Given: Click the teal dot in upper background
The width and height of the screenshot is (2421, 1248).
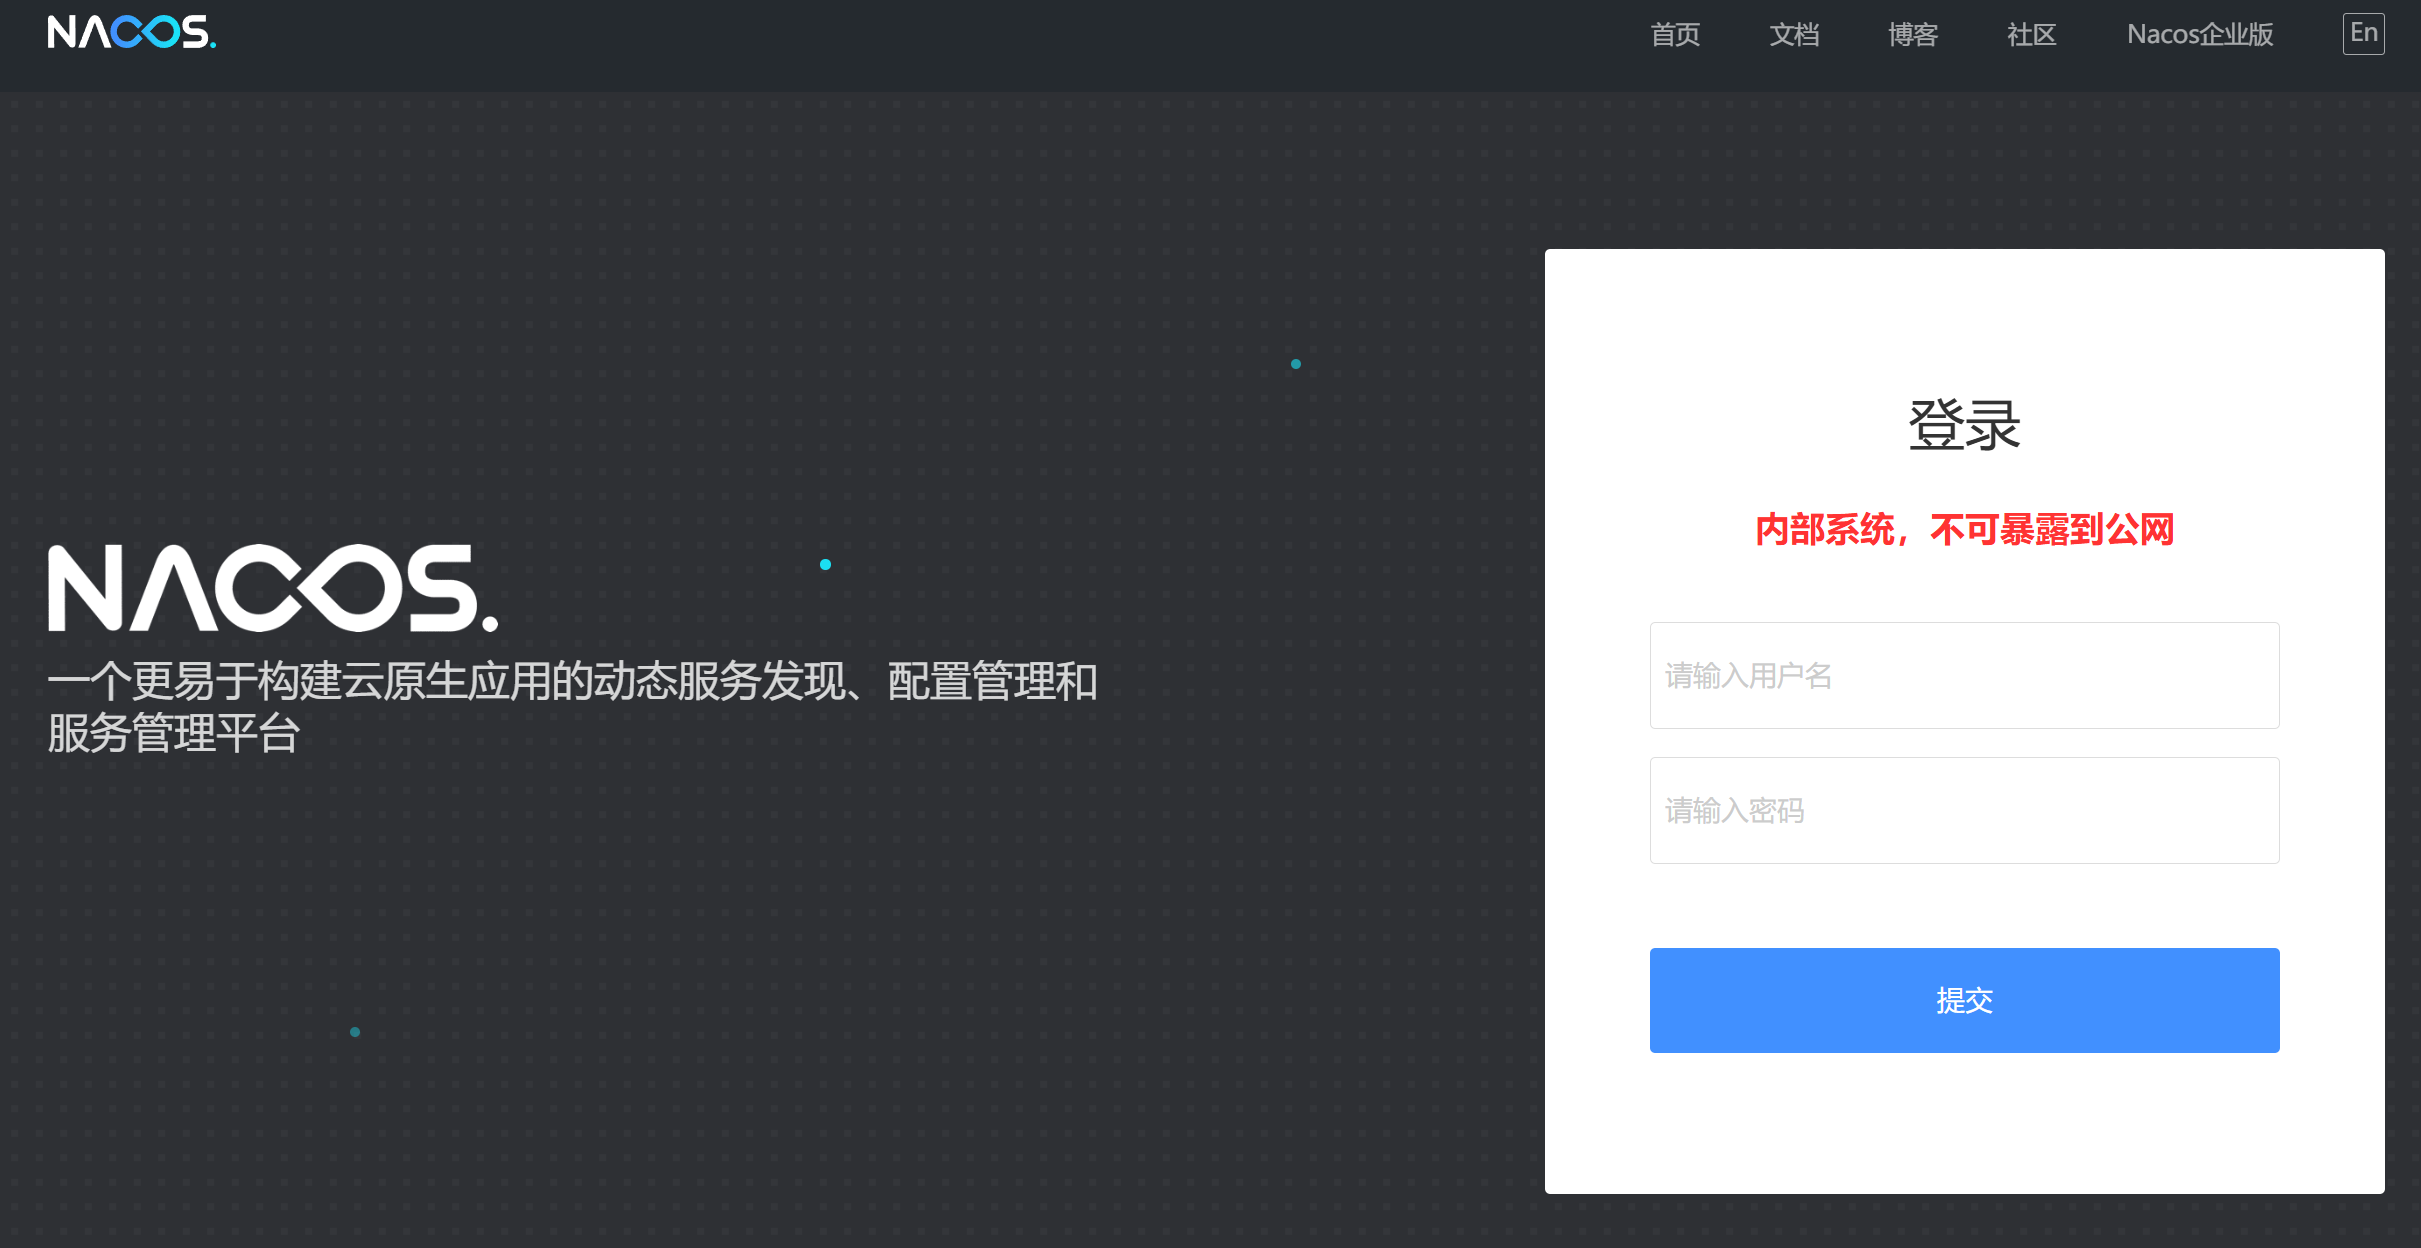Looking at the screenshot, I should 1296,364.
